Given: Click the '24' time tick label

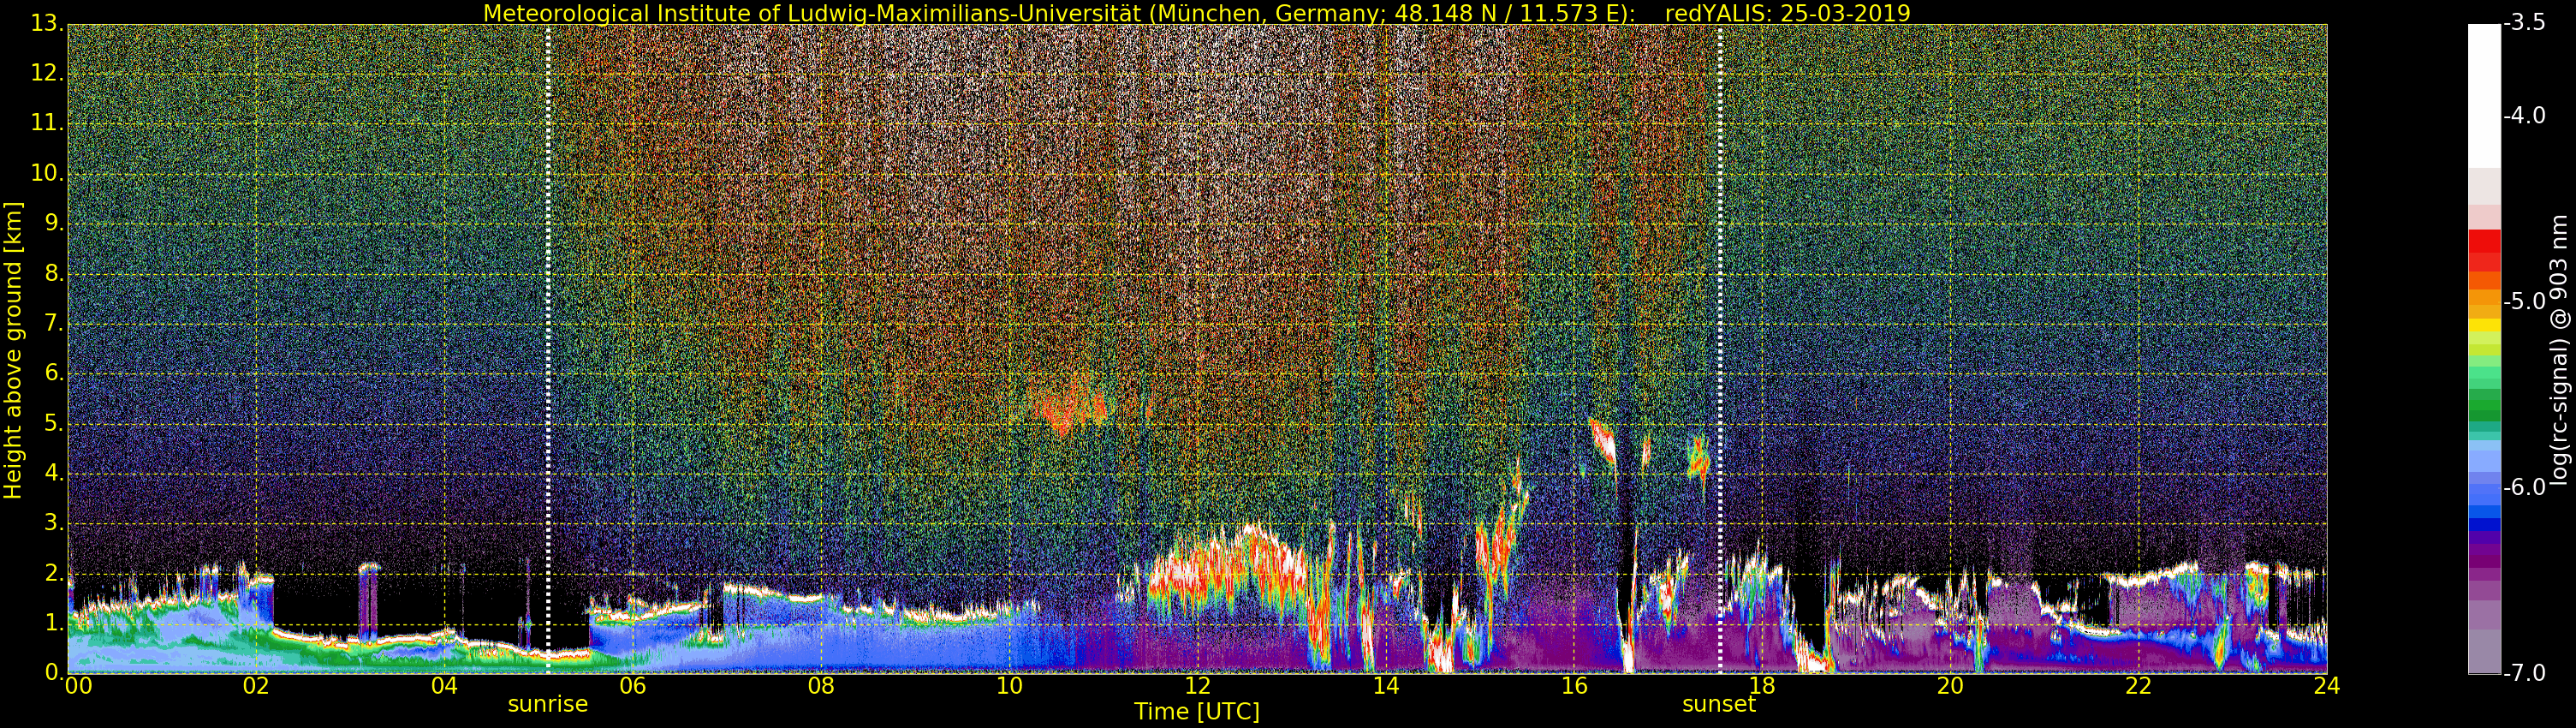Looking at the screenshot, I should (x=2326, y=685).
